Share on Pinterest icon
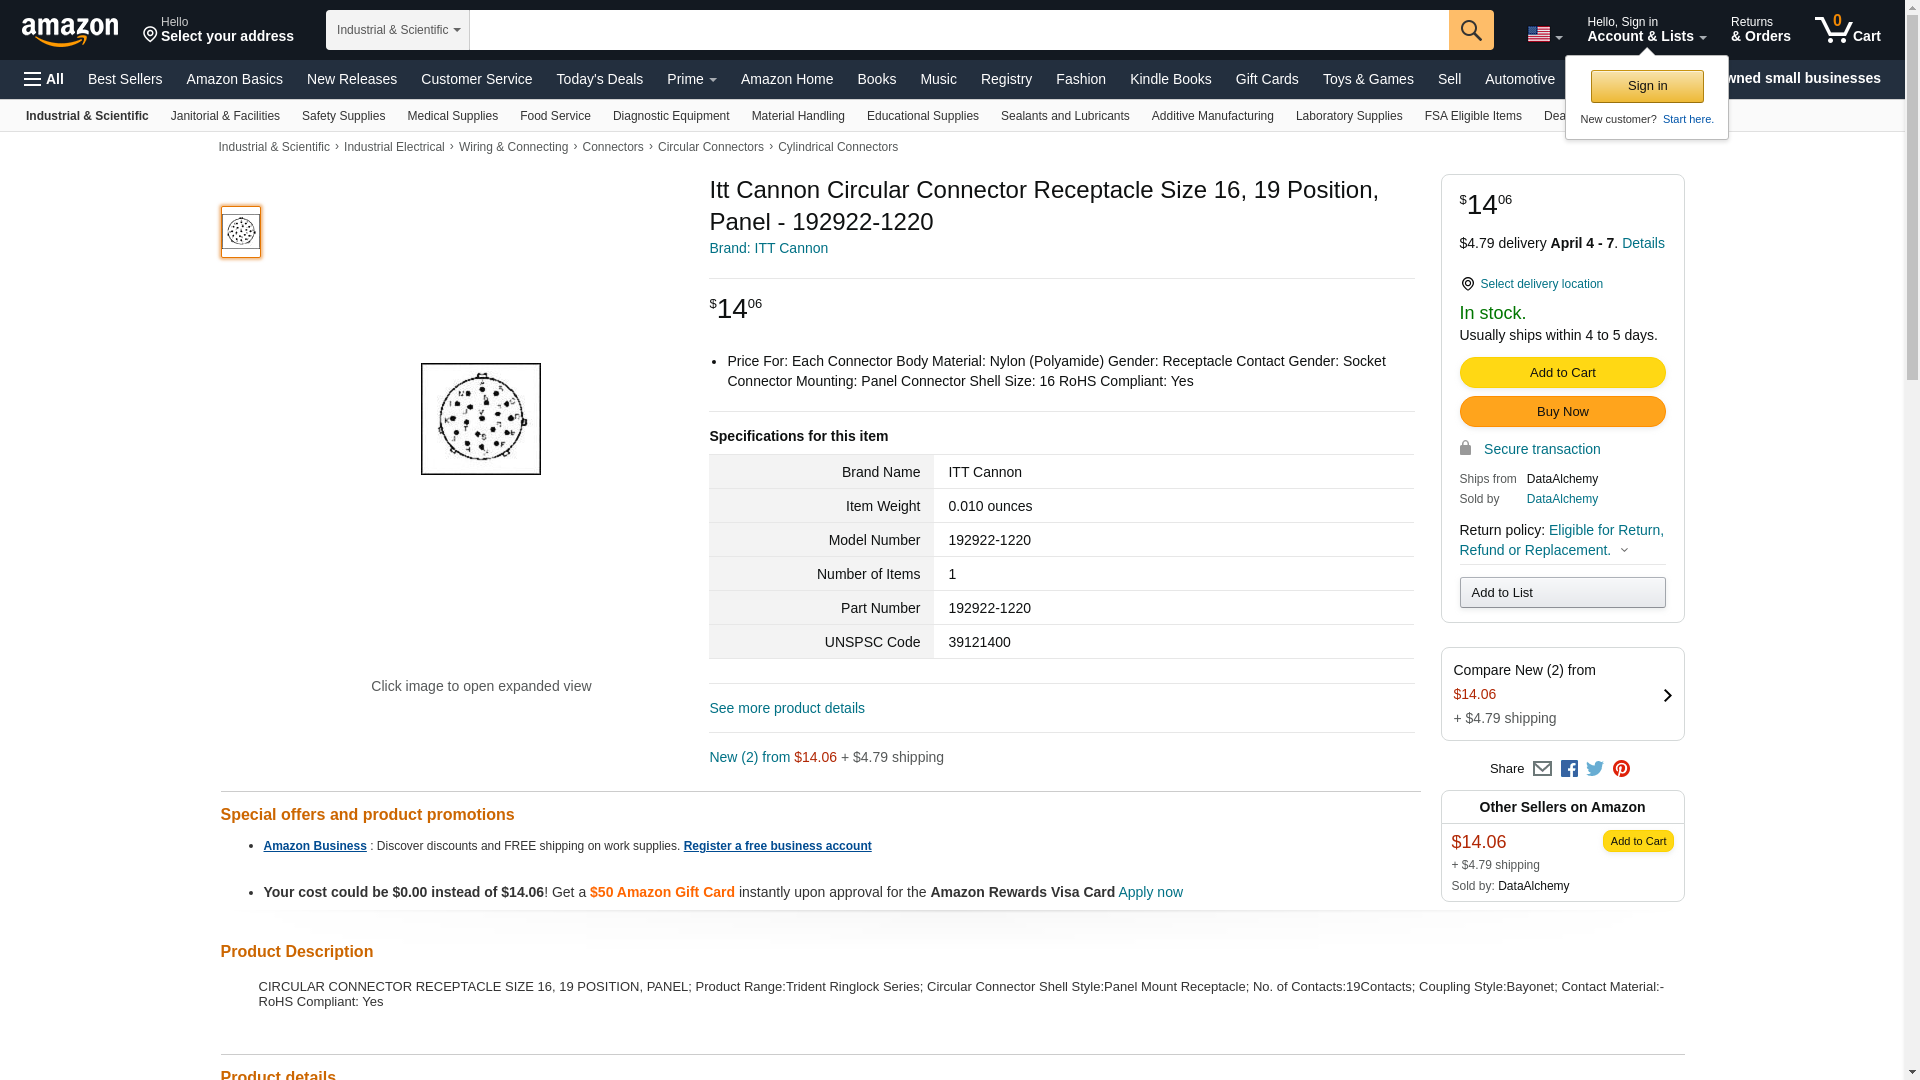 1621,769
